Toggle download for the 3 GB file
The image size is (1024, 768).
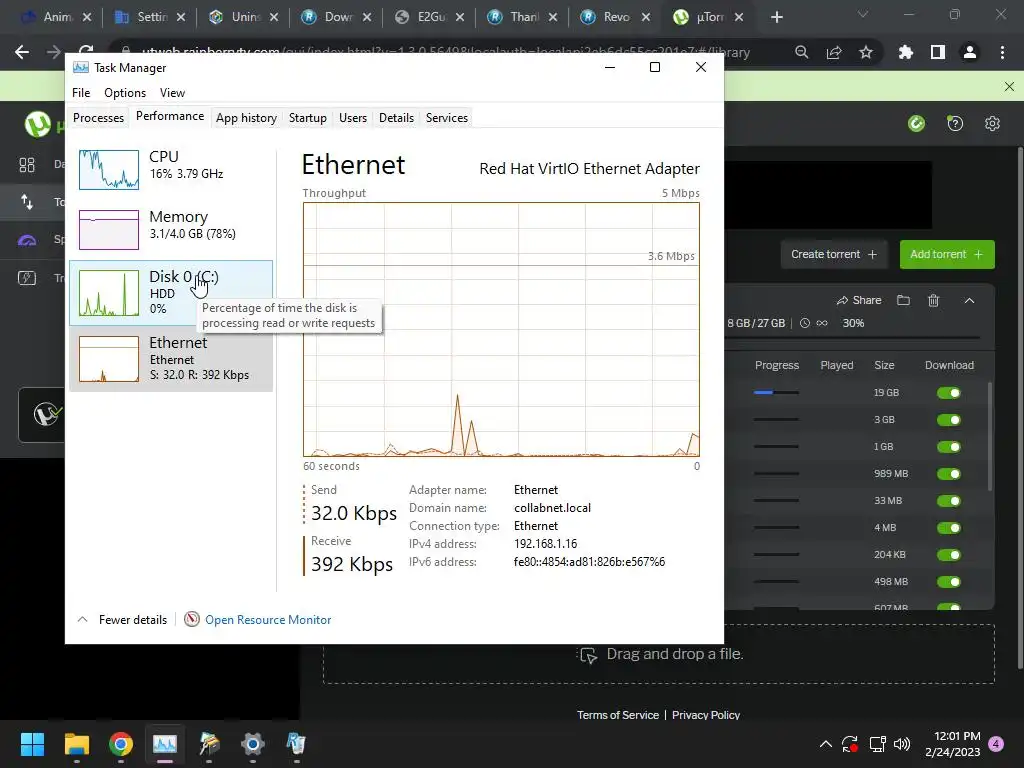pyautogui.click(x=949, y=420)
